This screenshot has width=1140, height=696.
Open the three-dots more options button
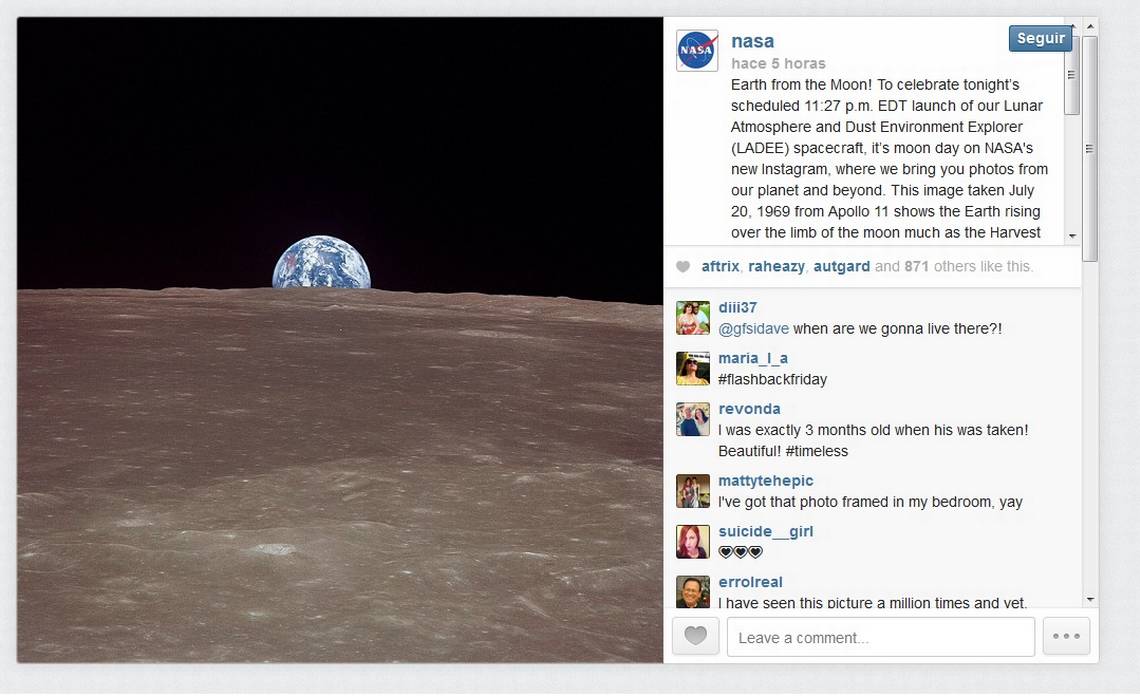click(1066, 636)
